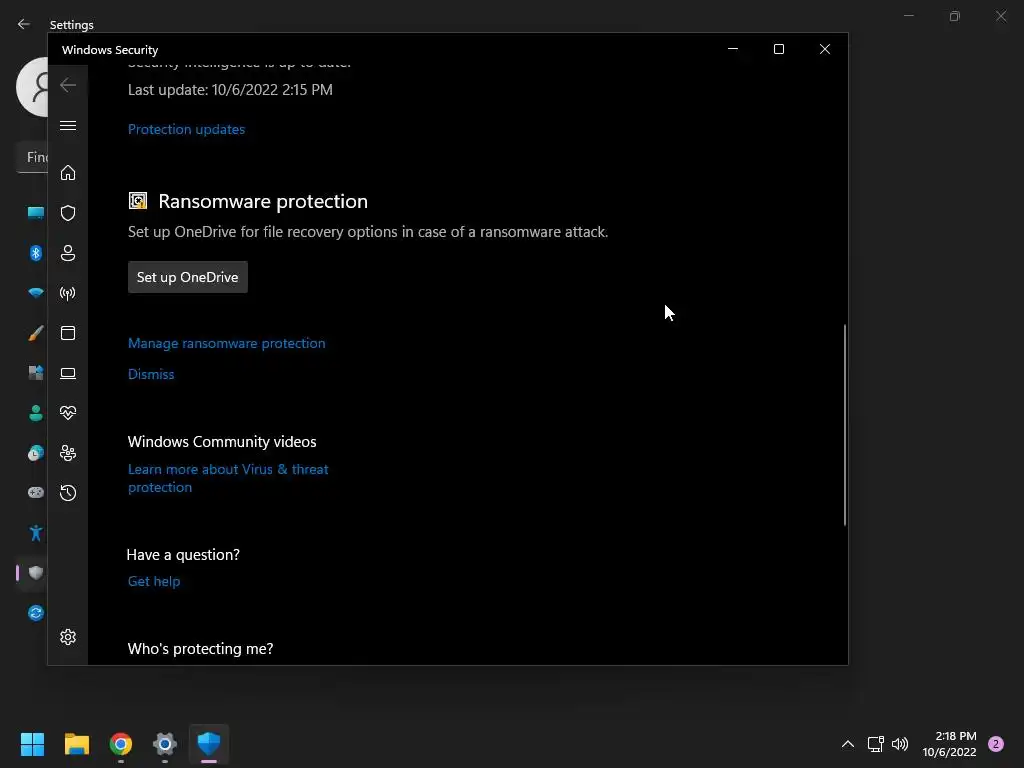Open Apps icon in Settings sidebar
Viewport: 1024px width, 768px height.
pos(36,373)
